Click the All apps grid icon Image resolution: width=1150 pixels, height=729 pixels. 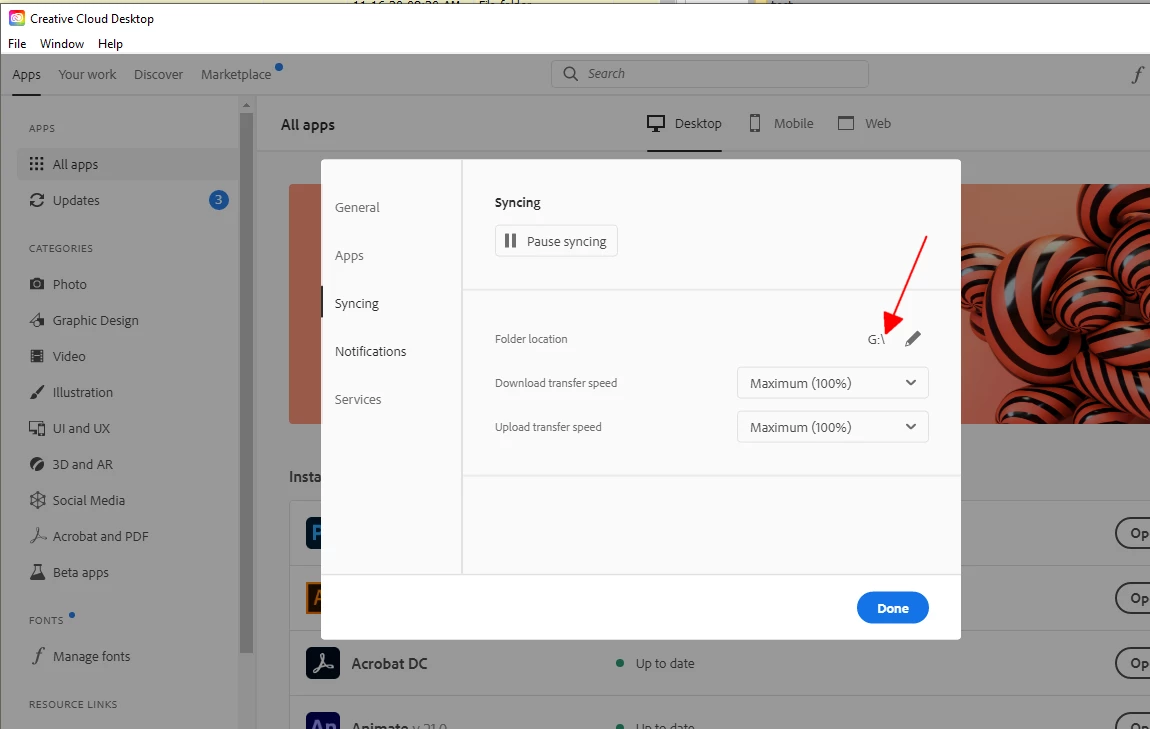[36, 164]
